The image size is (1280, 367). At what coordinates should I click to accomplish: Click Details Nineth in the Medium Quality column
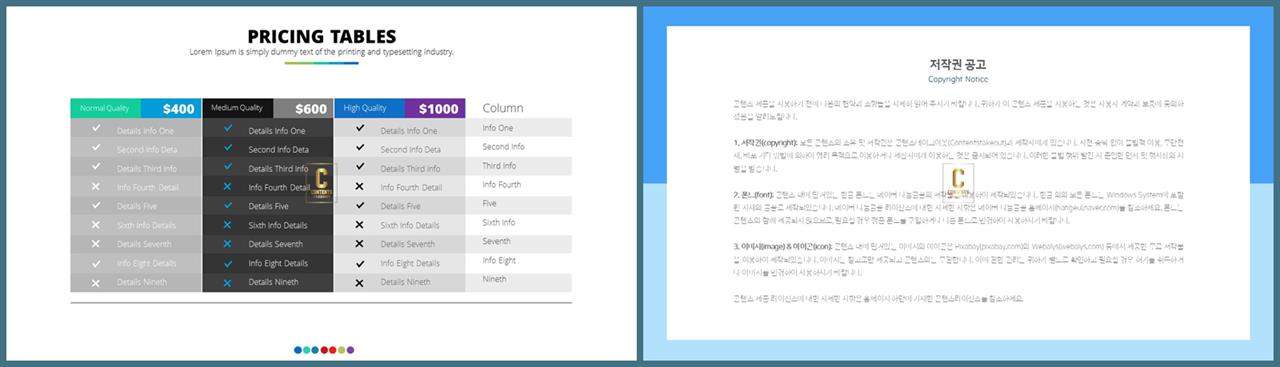273,283
